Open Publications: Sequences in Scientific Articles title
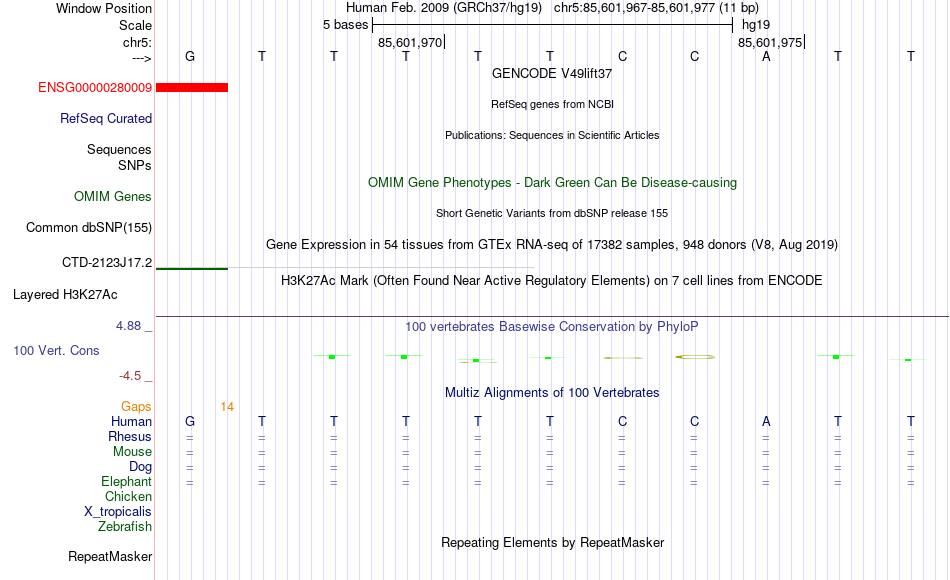Screen dimensions: 950x580 point(552,135)
